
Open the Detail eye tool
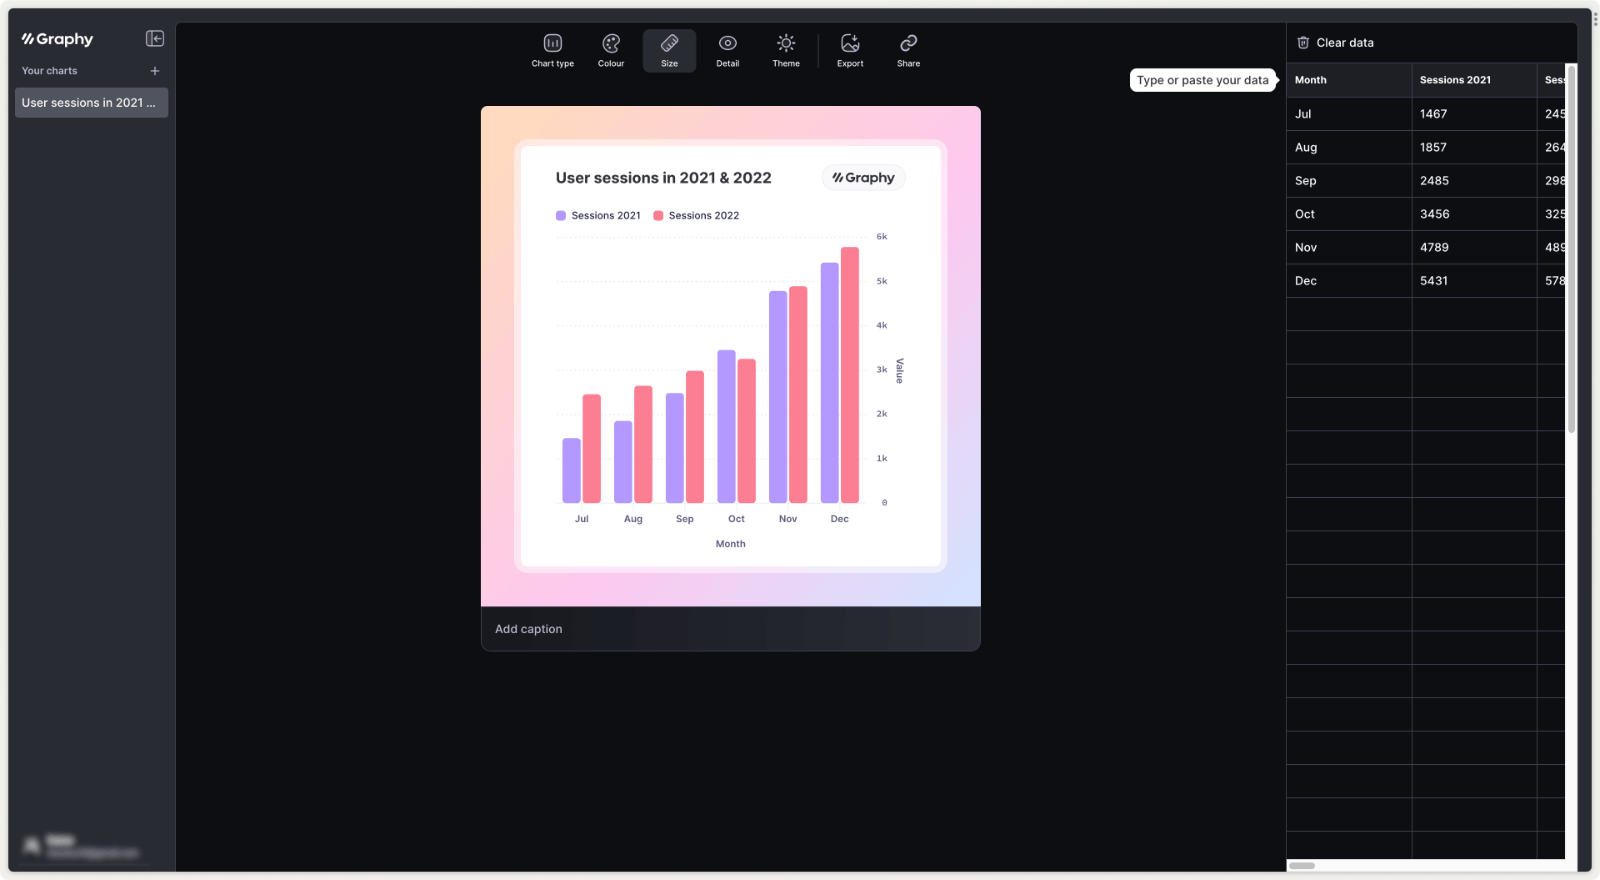727,50
